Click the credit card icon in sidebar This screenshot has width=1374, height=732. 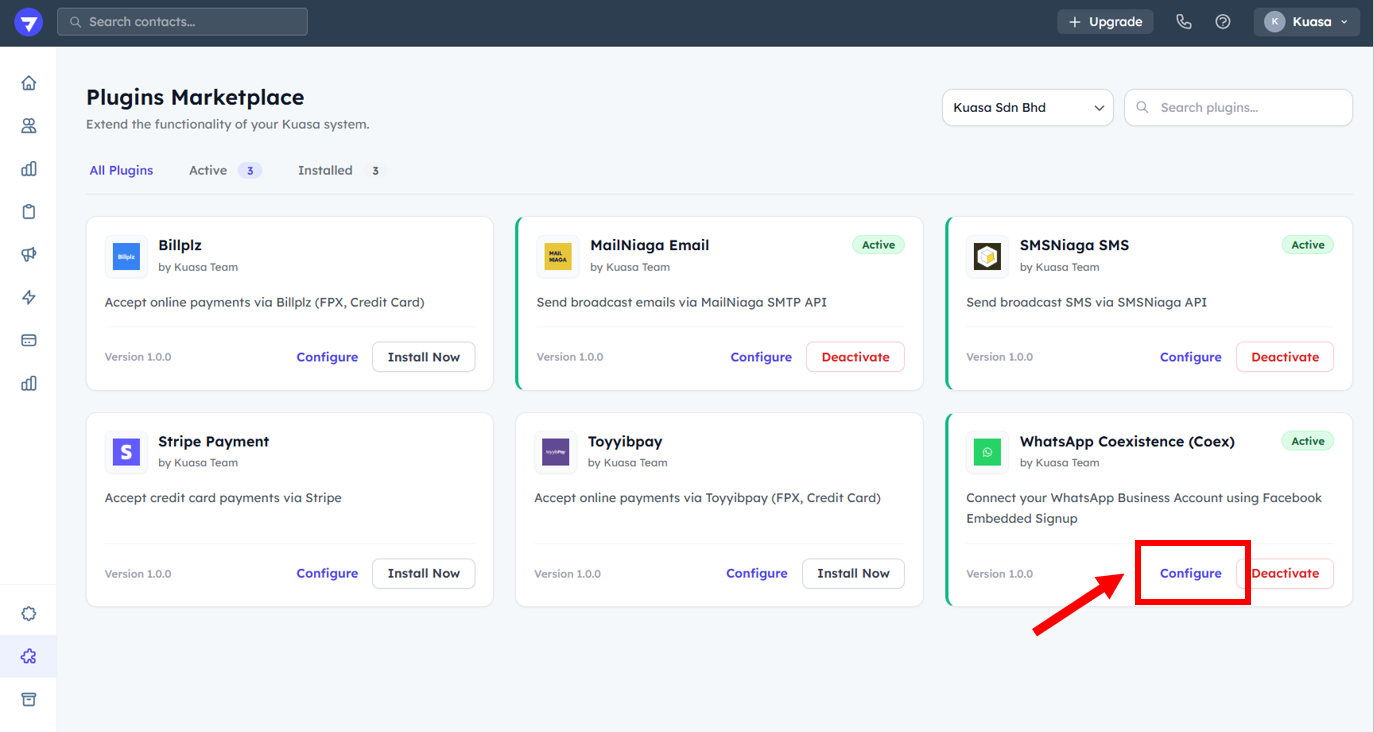[29, 340]
